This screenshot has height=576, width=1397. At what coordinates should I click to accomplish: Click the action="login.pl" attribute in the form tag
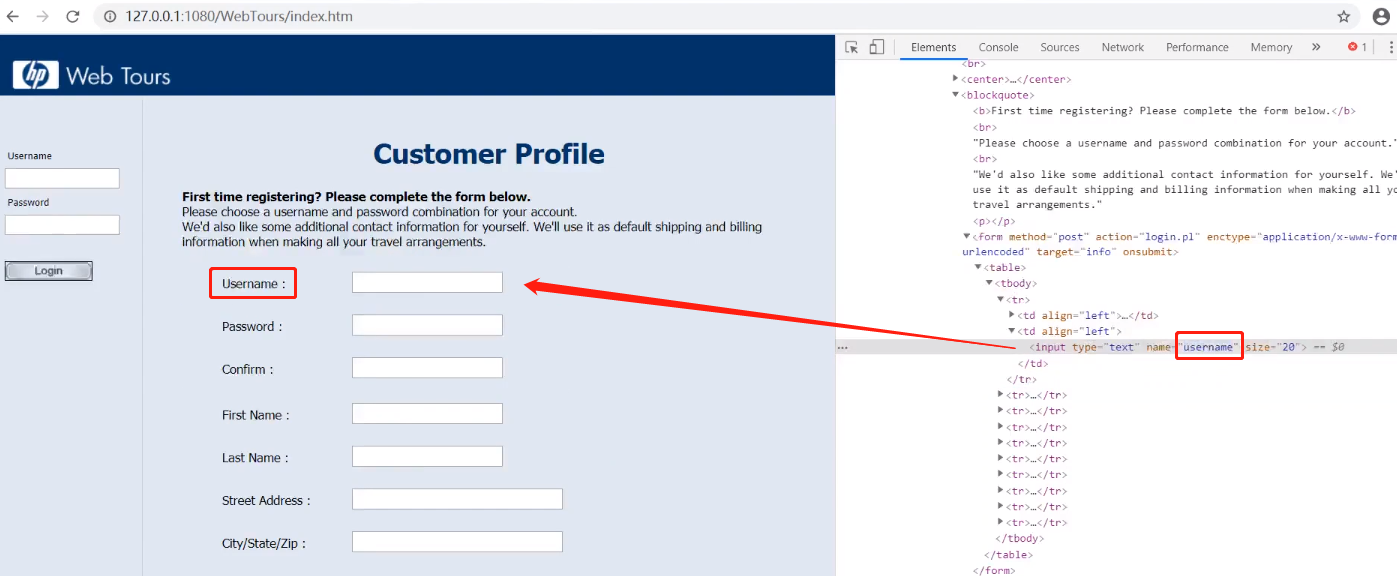coord(1148,237)
